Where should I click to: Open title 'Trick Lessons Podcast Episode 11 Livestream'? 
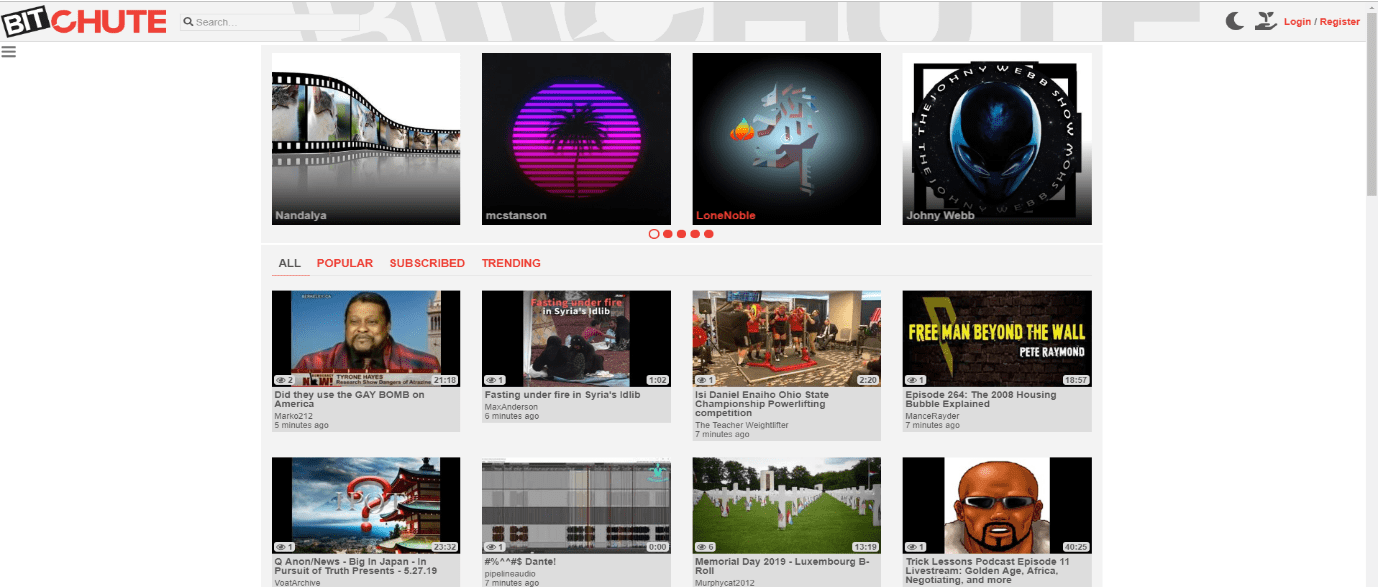pos(988,571)
